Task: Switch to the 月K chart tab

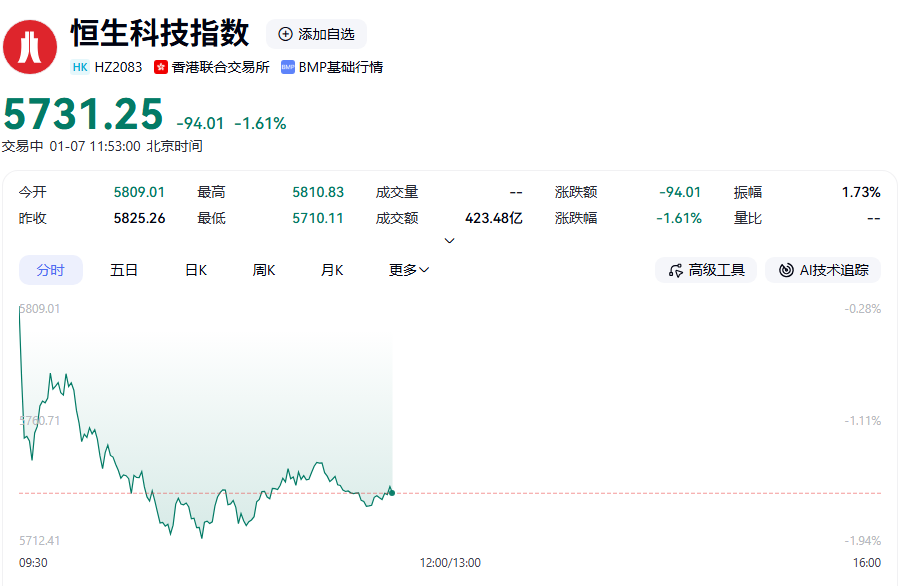Action: pos(332,270)
